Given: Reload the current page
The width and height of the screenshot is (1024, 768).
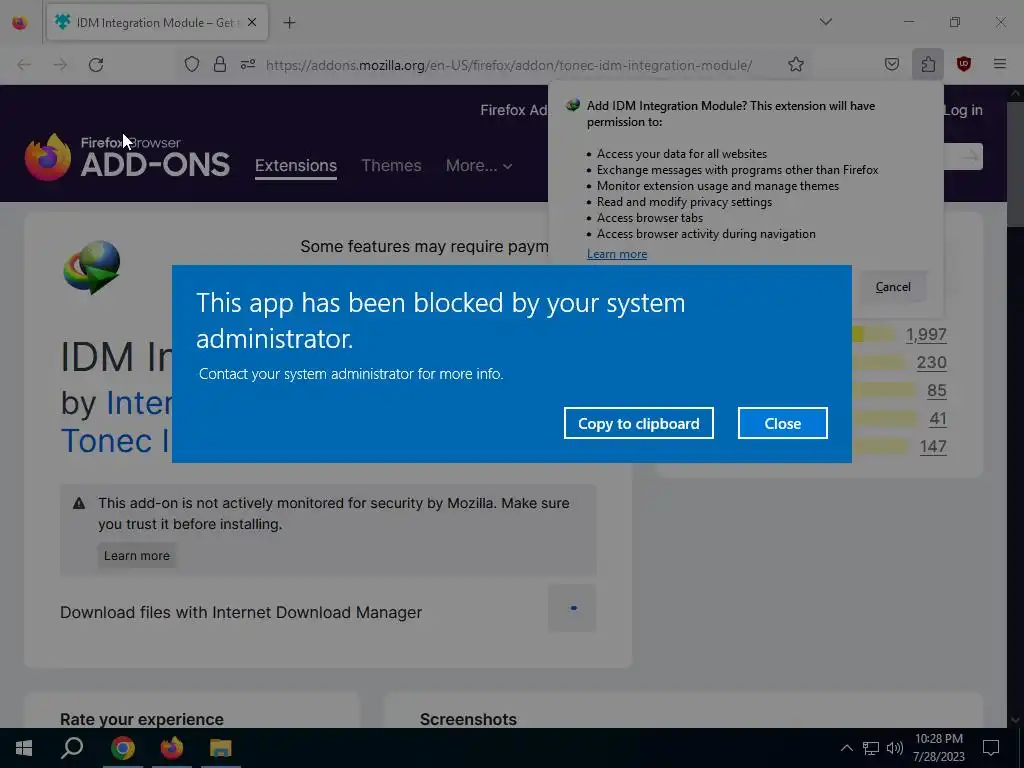Looking at the screenshot, I should [96, 65].
